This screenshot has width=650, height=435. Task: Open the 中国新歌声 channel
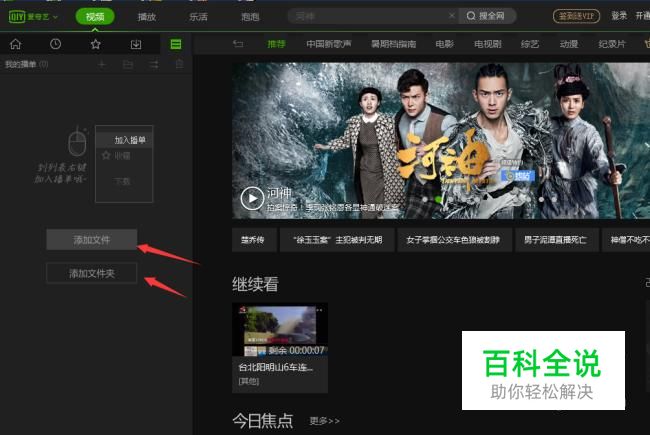pos(329,44)
